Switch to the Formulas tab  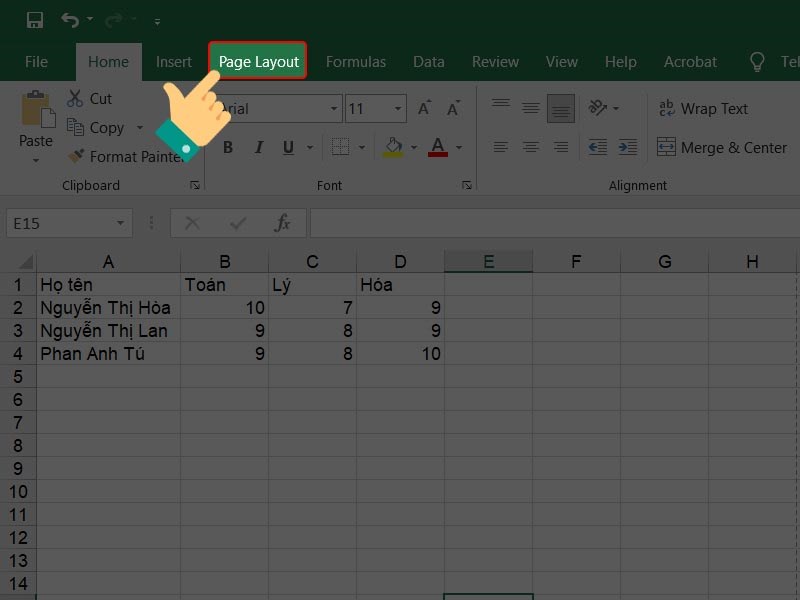pyautogui.click(x=356, y=62)
